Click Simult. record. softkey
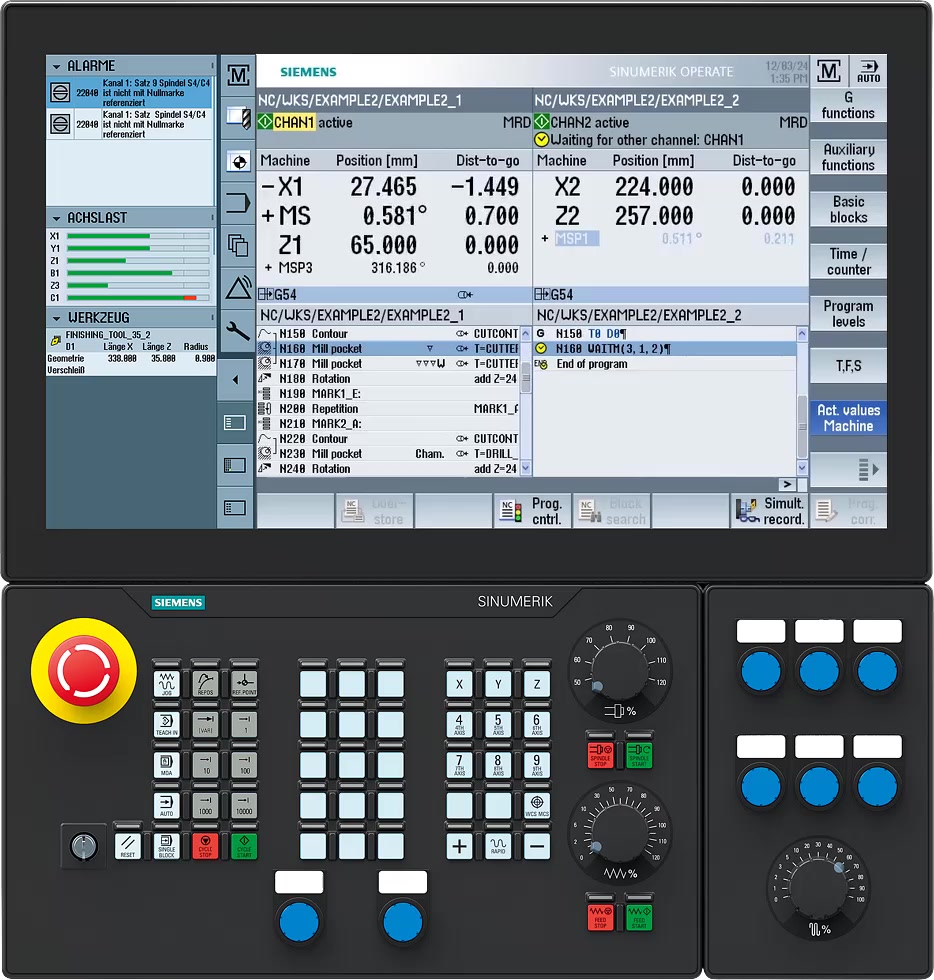This screenshot has height=980, width=934. pyautogui.click(x=769, y=511)
